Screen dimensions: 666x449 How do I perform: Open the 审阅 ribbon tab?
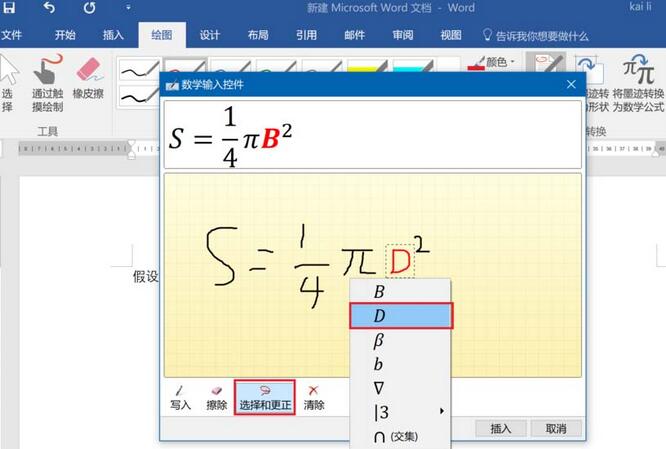(403, 35)
